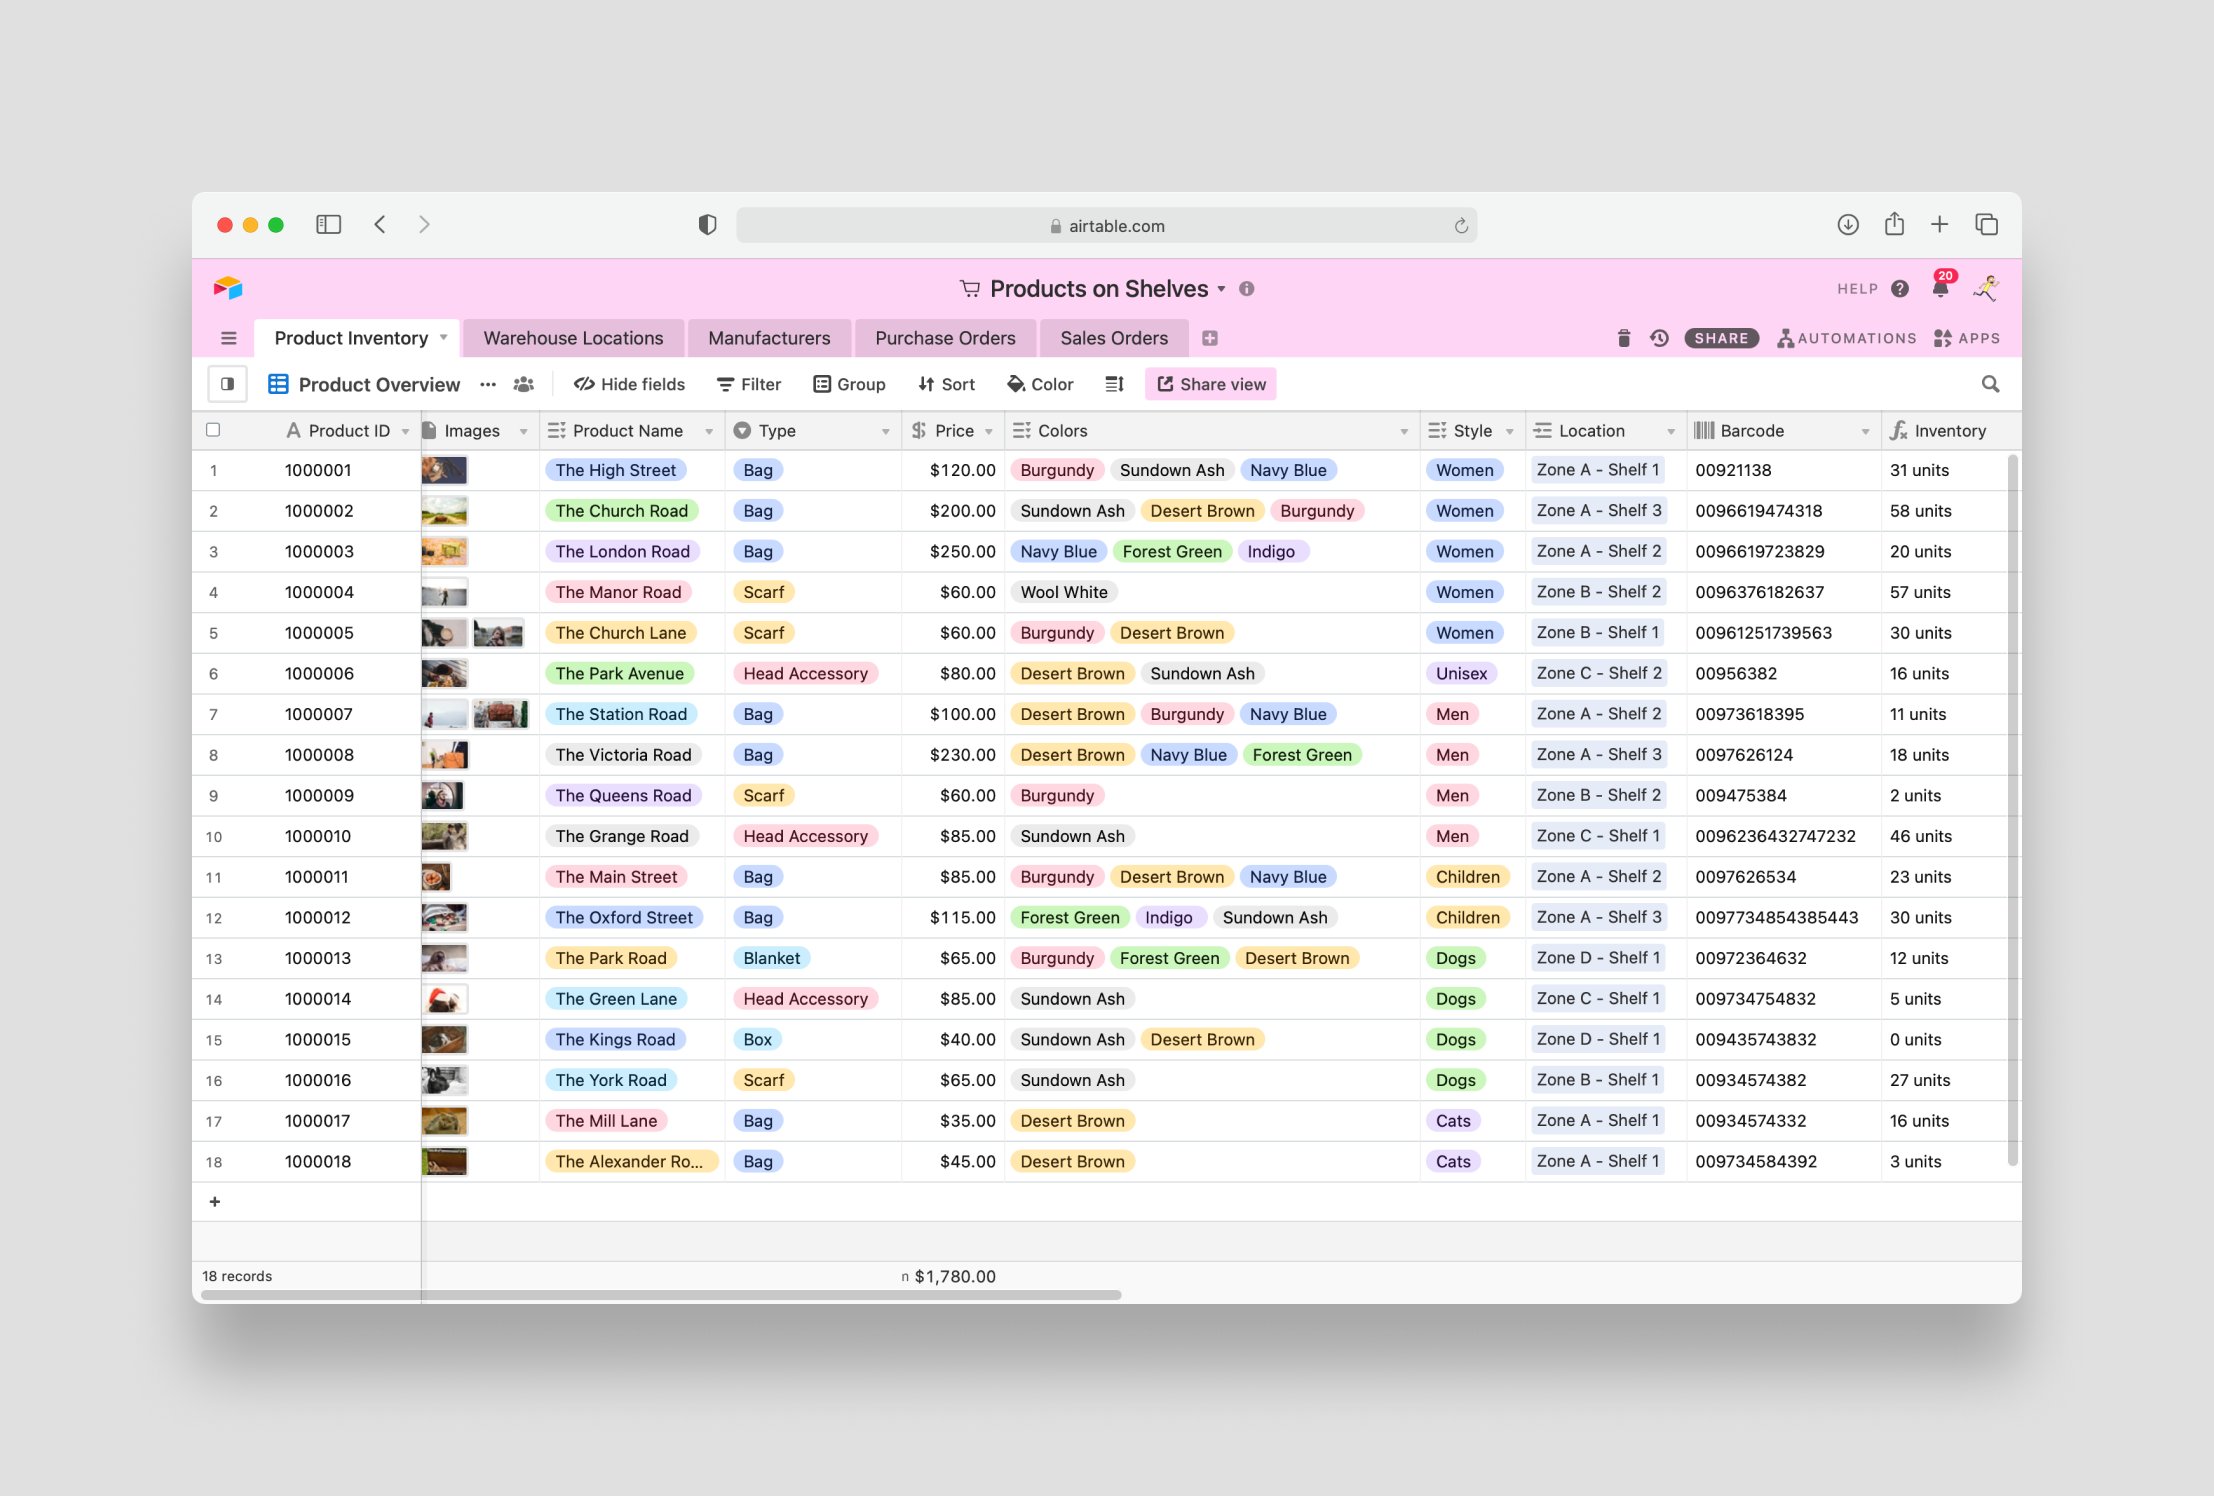Click Indigo tag in The London Road row
Image resolution: width=2214 pixels, height=1496 pixels.
coord(1271,551)
